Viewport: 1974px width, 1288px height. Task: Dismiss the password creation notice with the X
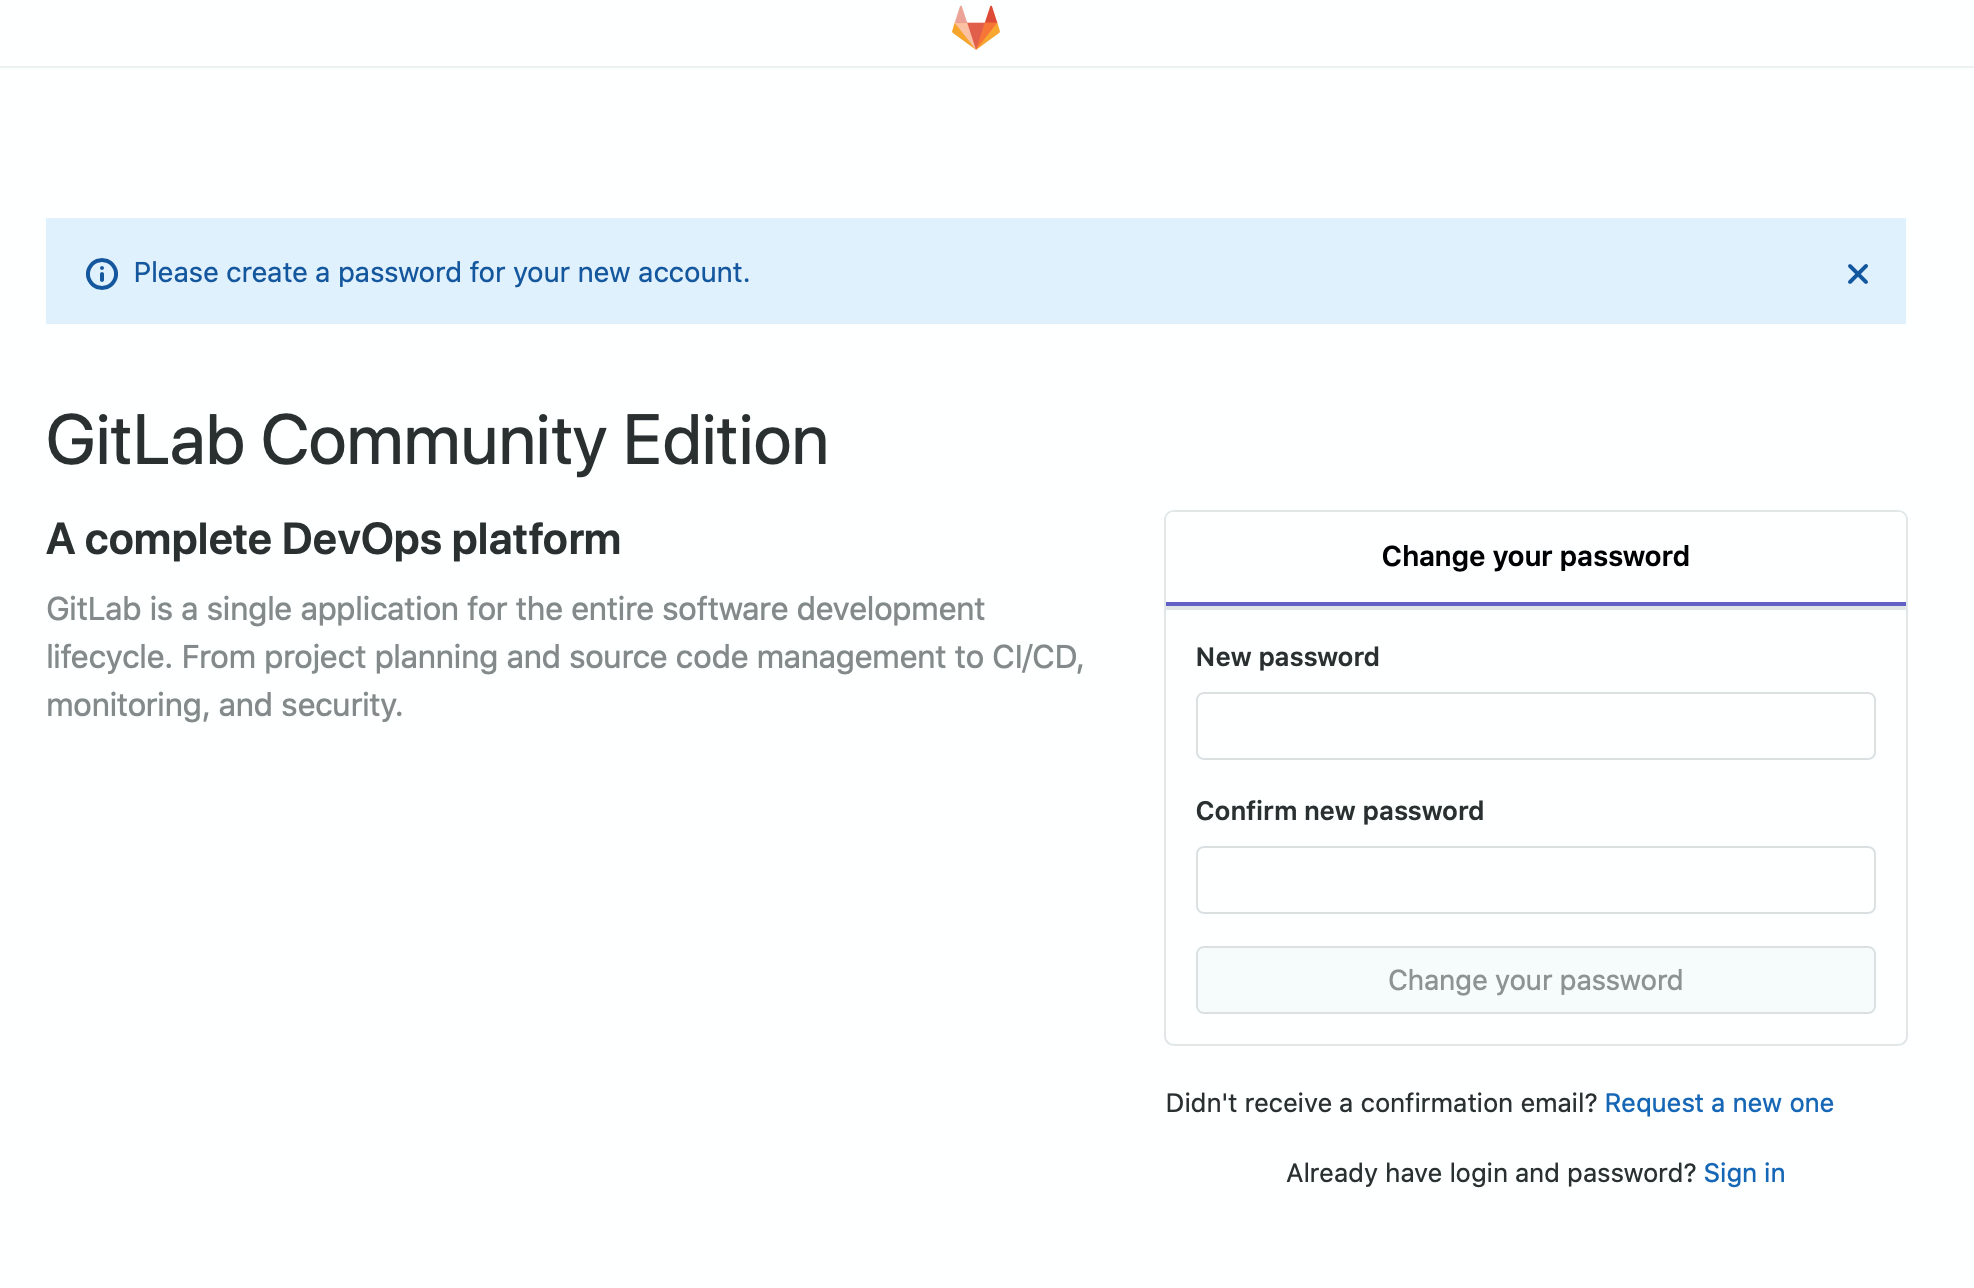pos(1858,273)
